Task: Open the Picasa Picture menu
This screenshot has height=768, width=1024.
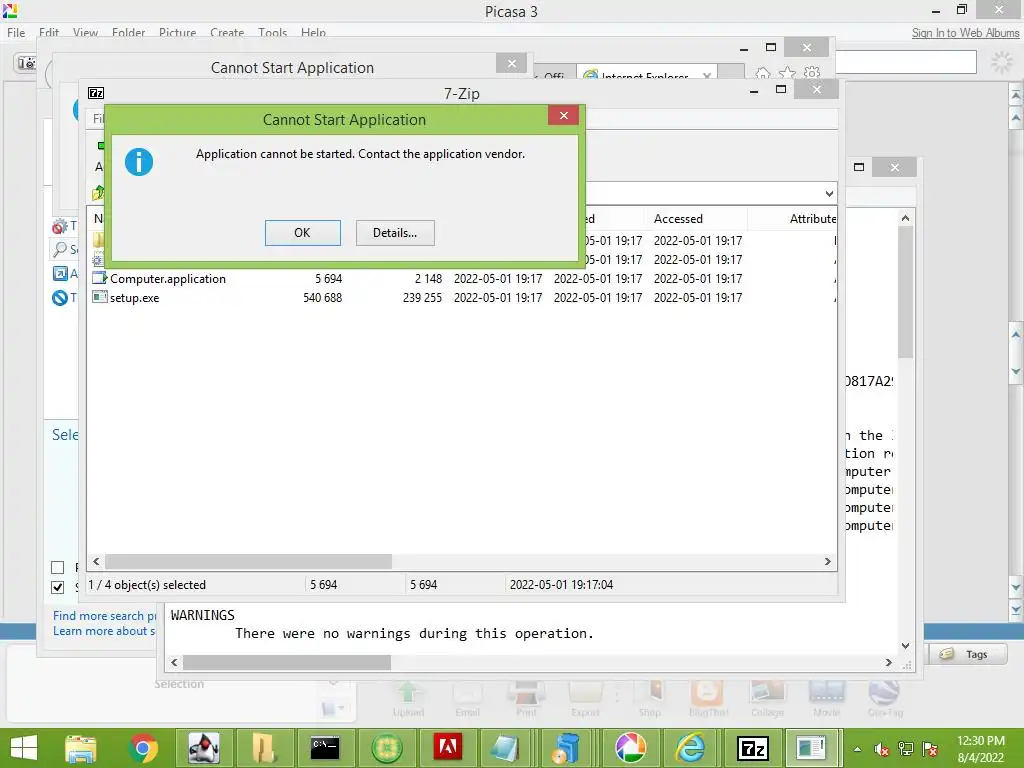Action: tap(178, 33)
